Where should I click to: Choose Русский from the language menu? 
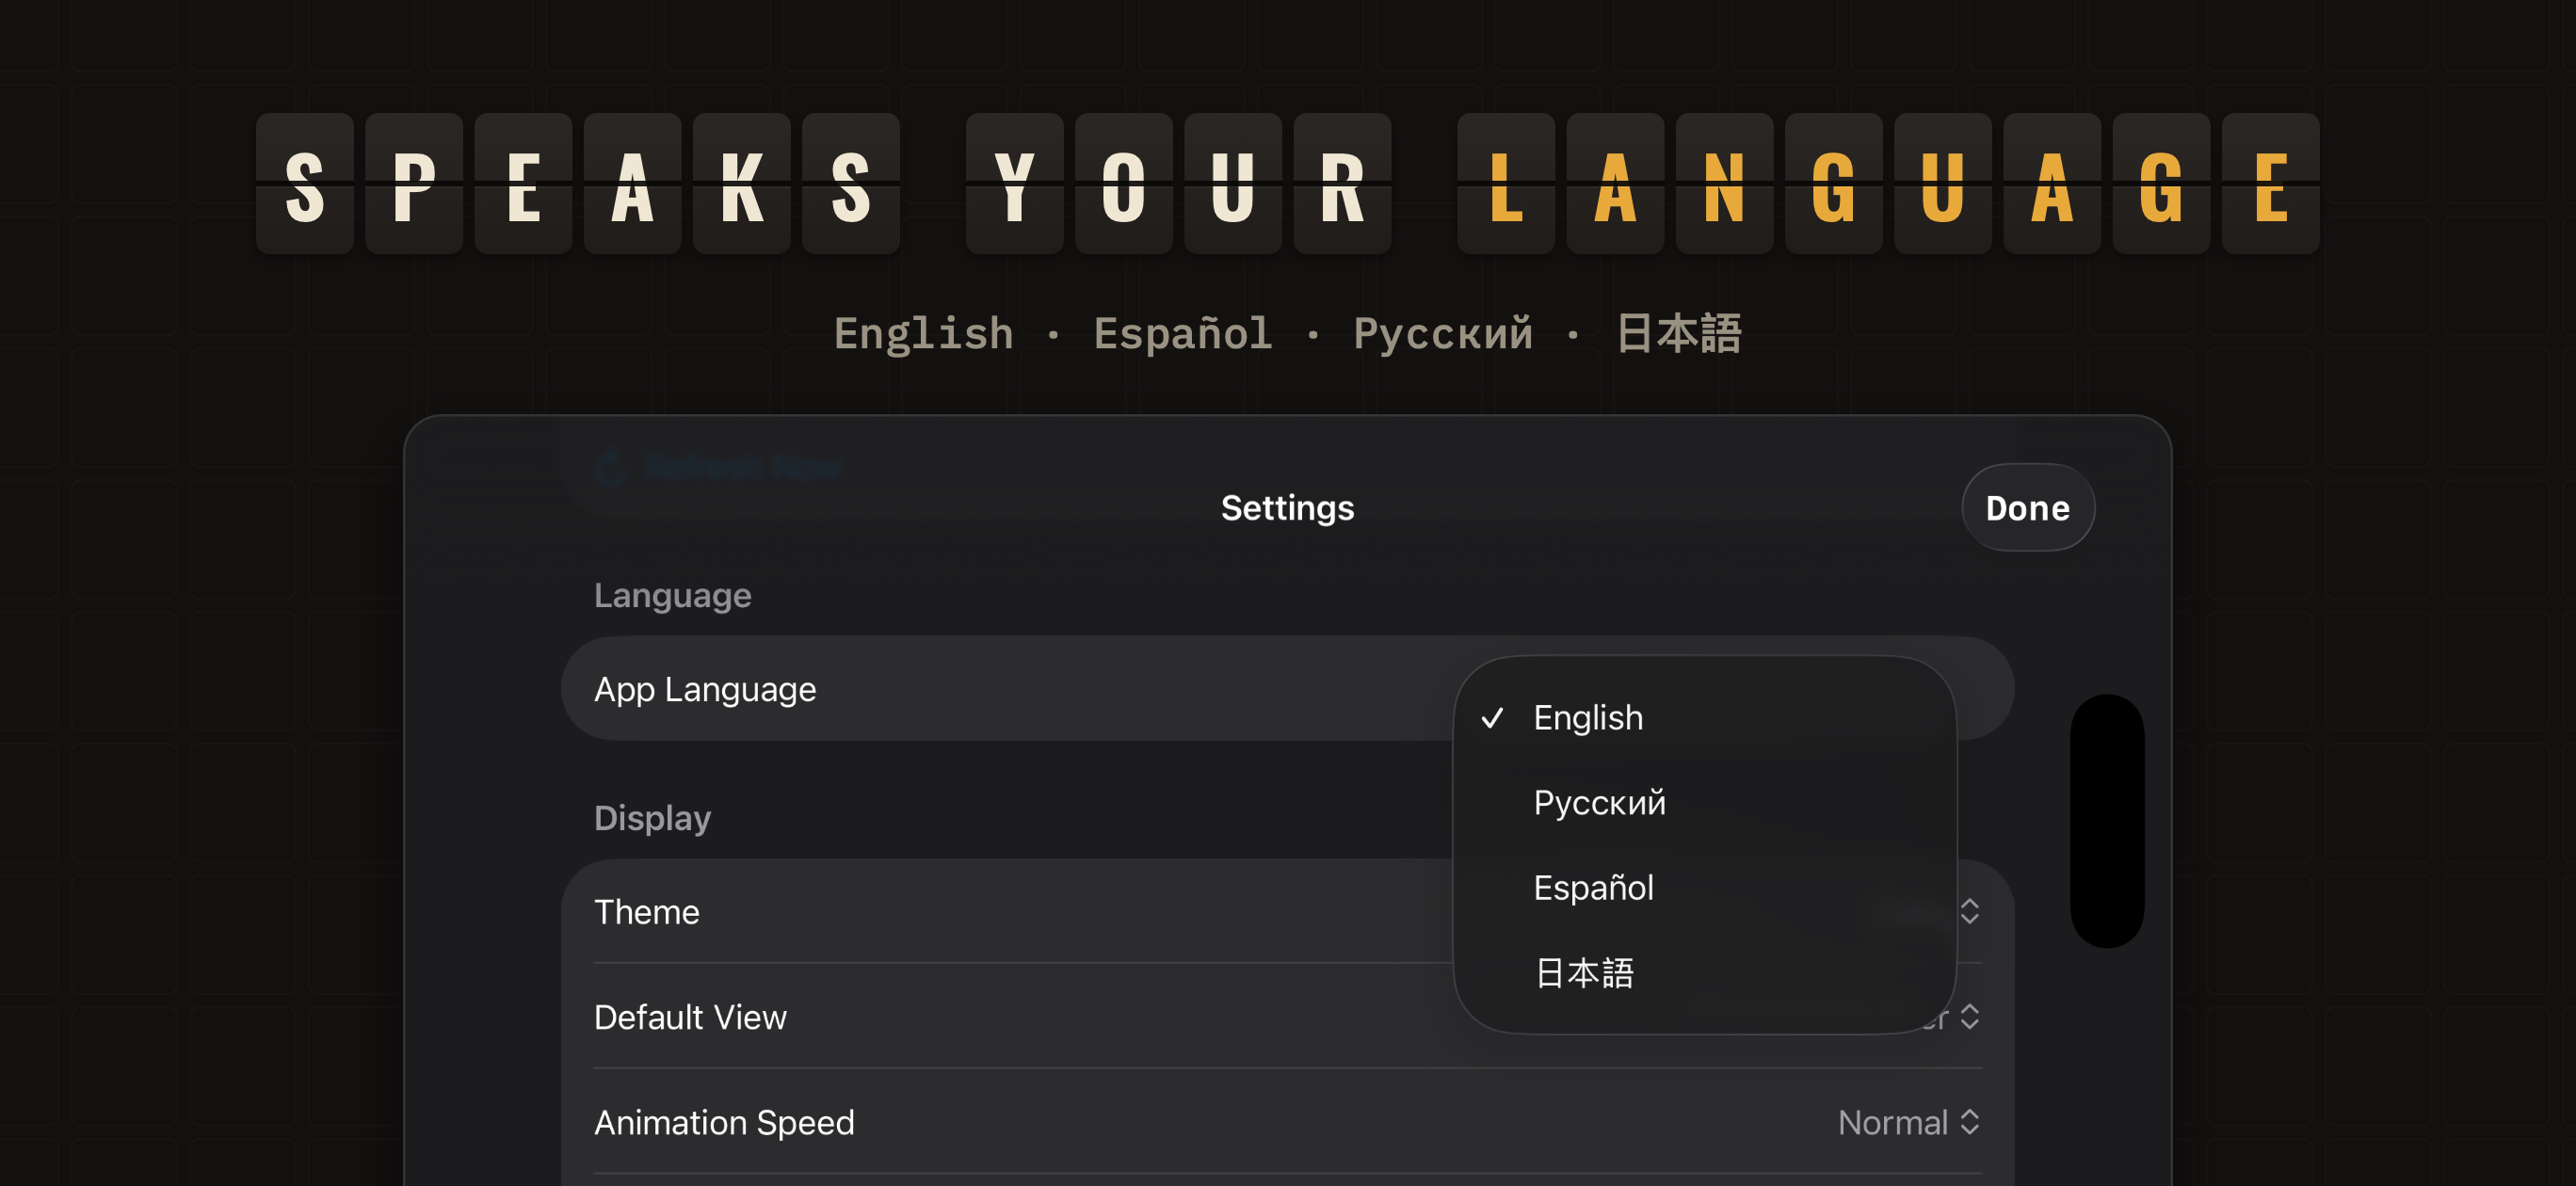1704,802
